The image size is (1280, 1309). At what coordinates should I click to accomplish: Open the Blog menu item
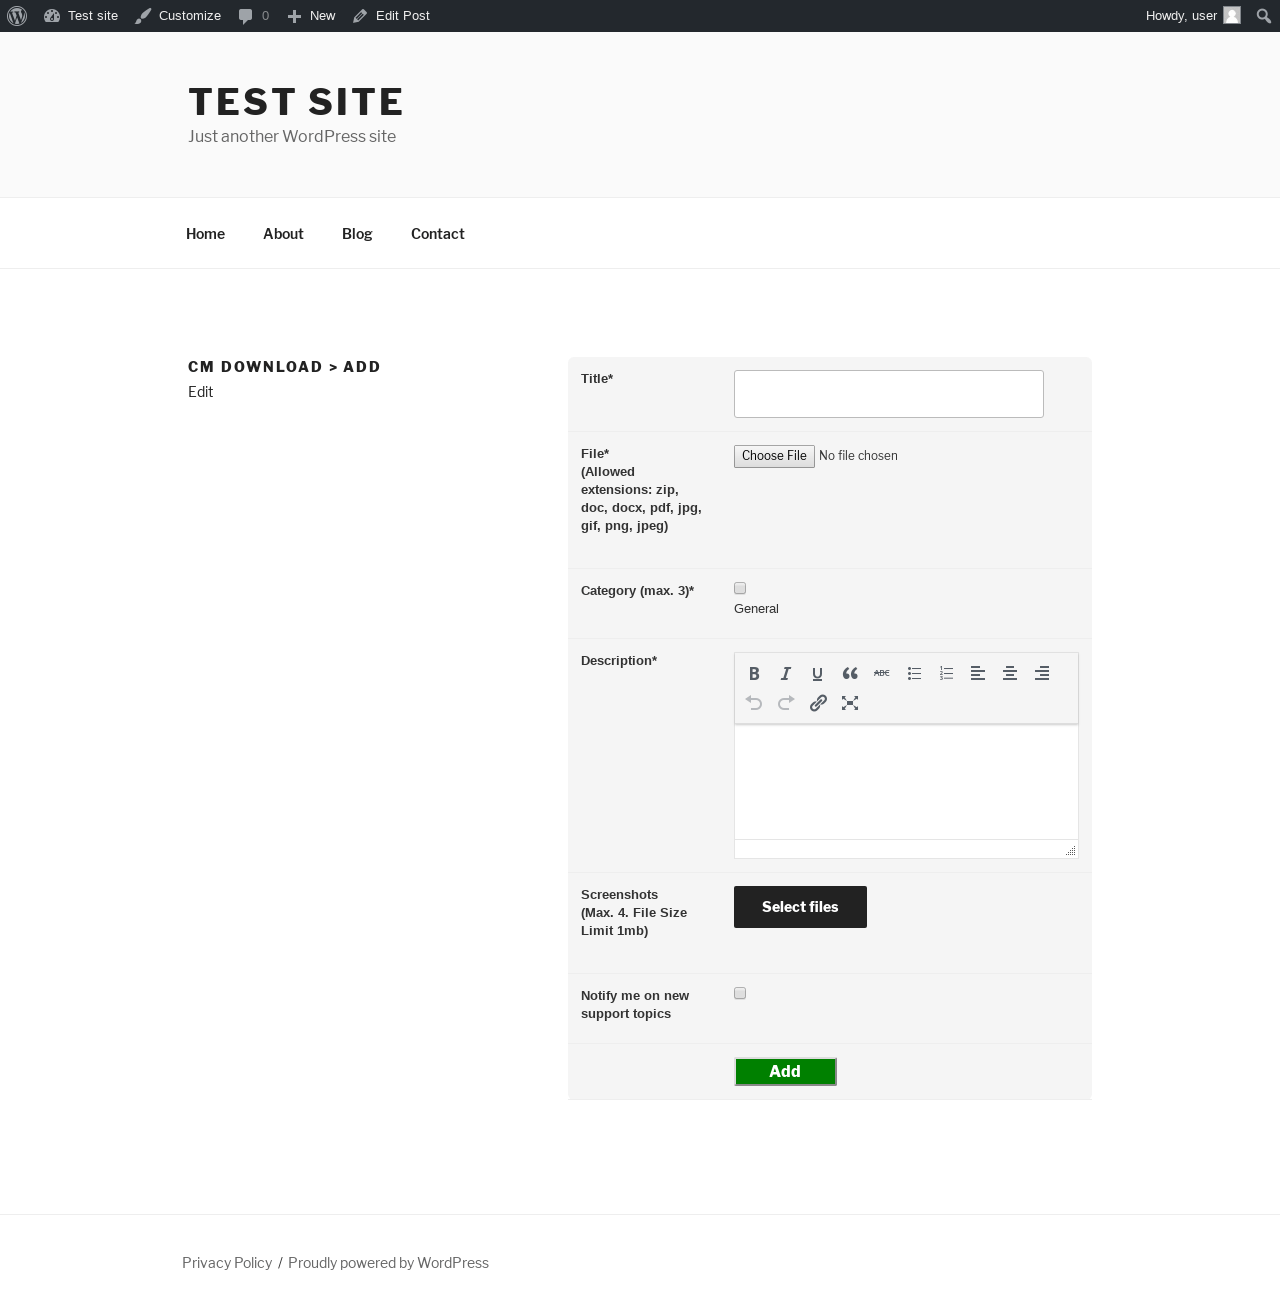[x=357, y=233]
